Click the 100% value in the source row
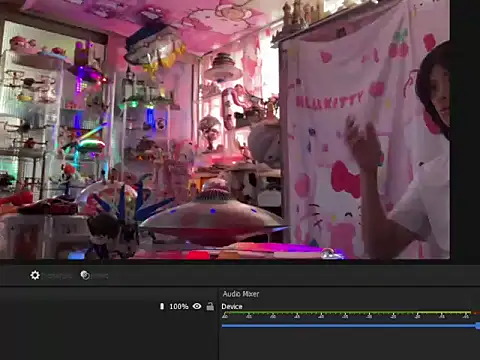The image size is (480, 360). (179, 306)
